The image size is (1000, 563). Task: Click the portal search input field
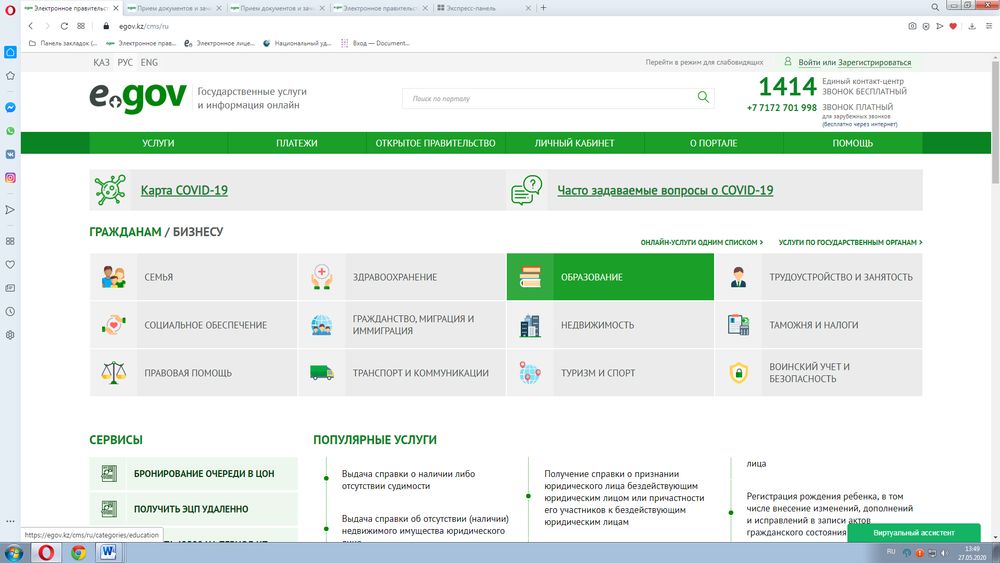pyautogui.click(x=550, y=98)
